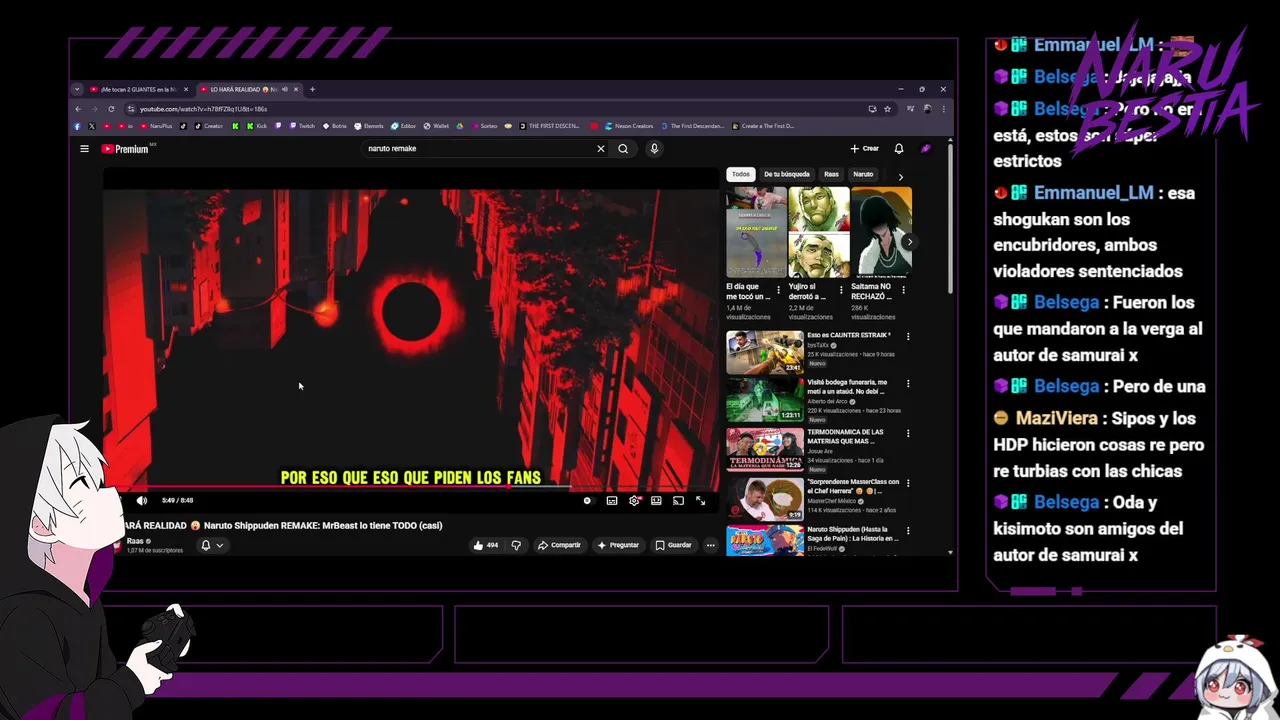Open the tab search dropdown arrow
This screenshot has width=1280, height=720.
(77, 89)
